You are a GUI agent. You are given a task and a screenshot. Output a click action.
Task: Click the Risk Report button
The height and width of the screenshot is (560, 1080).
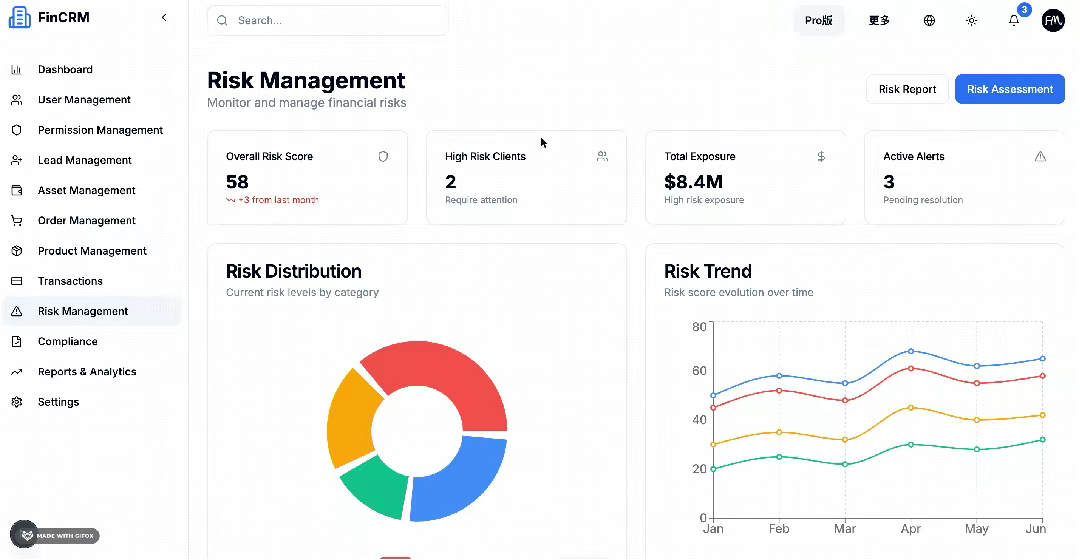coord(907,90)
